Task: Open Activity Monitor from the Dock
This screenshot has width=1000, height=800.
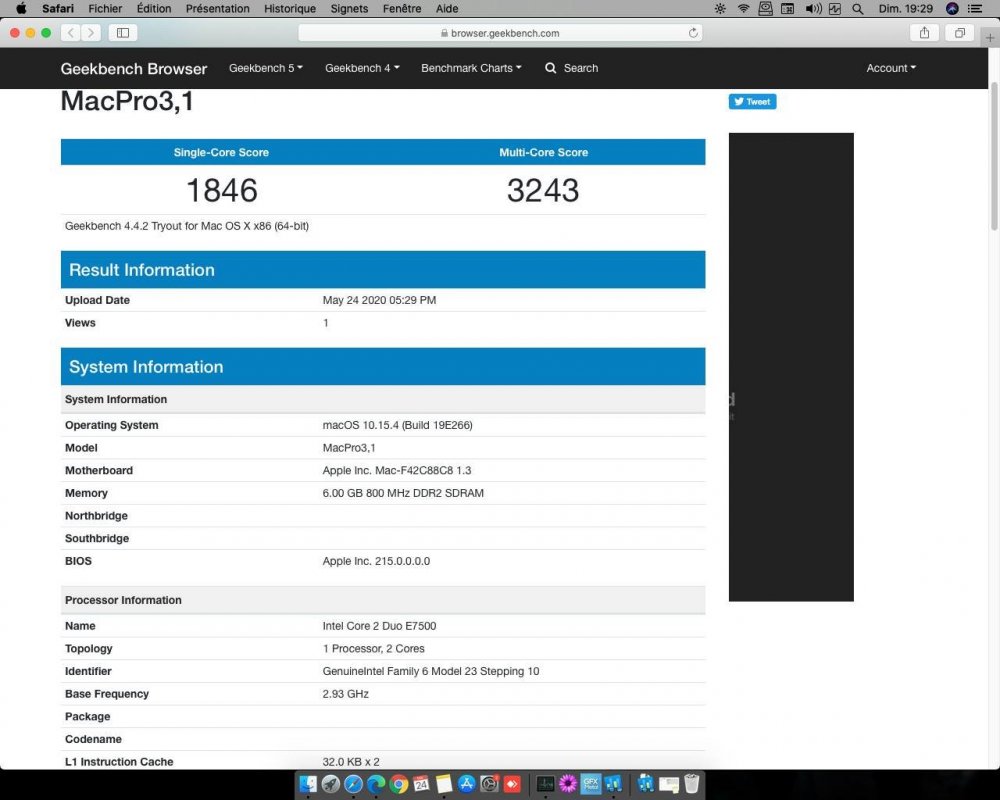Action: (545, 783)
